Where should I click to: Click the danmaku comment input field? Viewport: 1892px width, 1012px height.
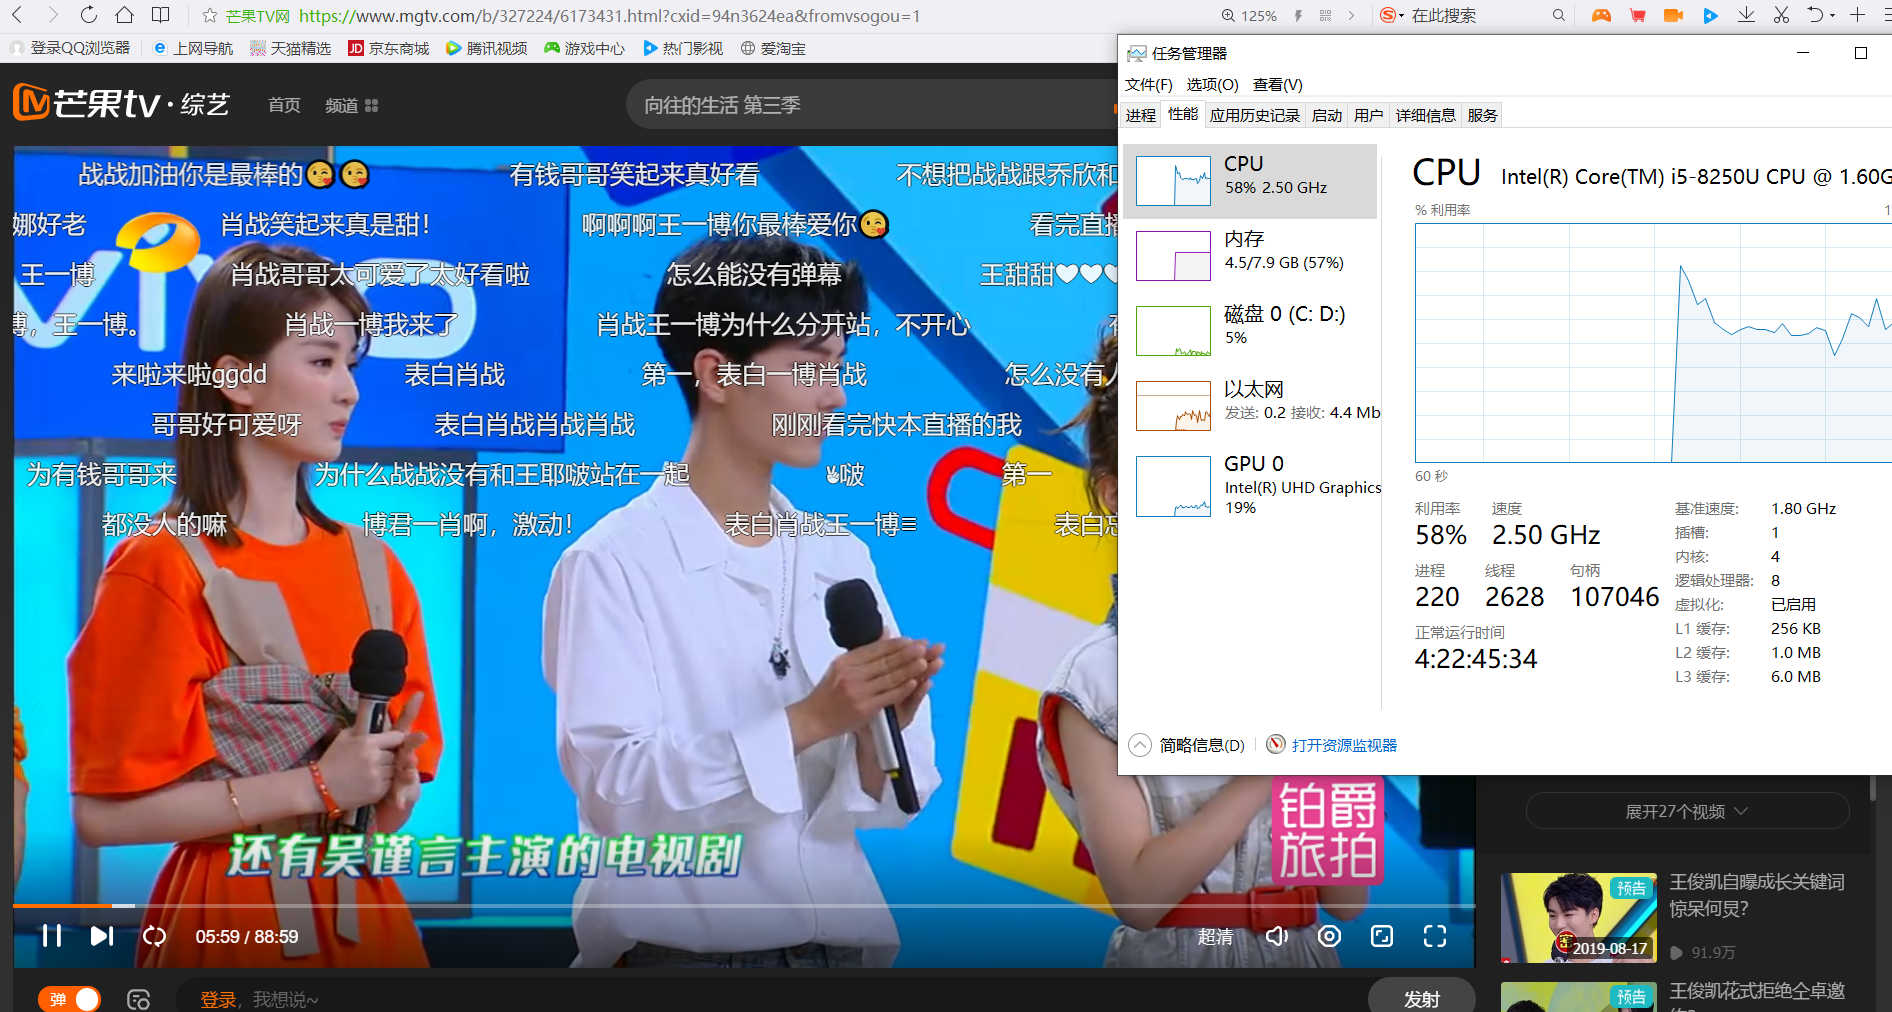[770, 999]
